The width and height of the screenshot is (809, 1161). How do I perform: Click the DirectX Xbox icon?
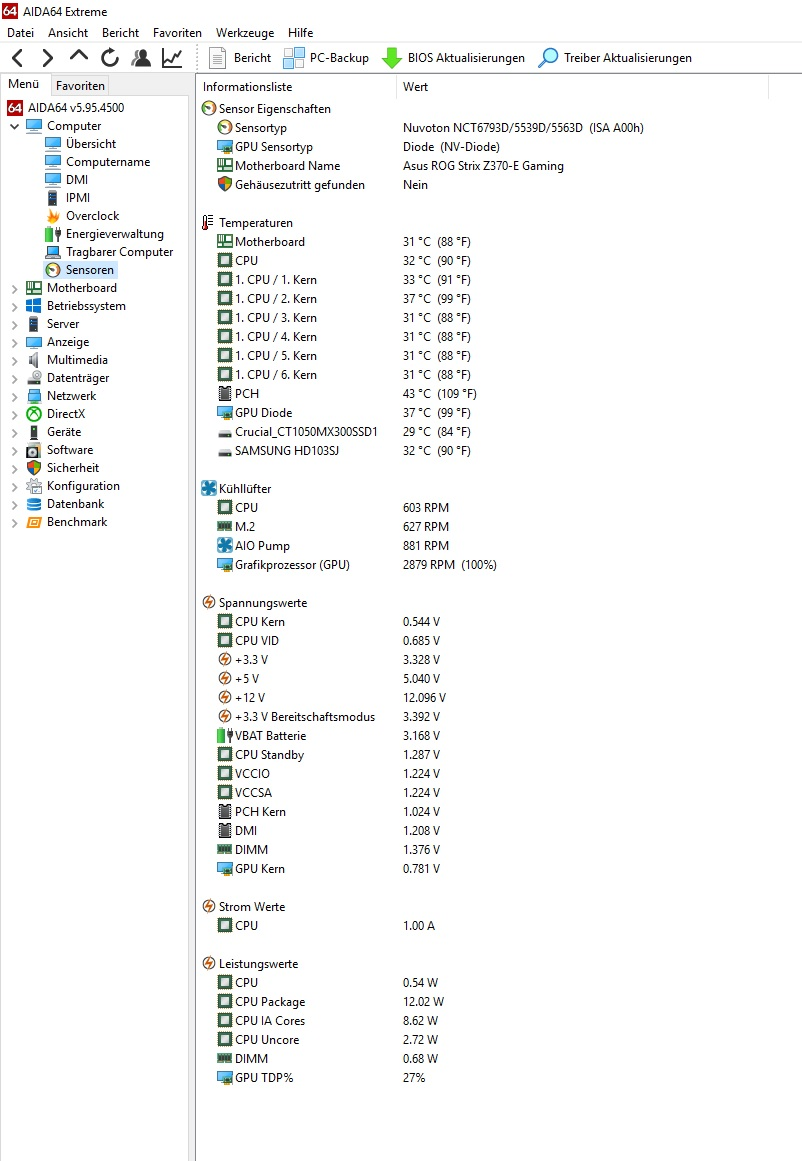[34, 414]
